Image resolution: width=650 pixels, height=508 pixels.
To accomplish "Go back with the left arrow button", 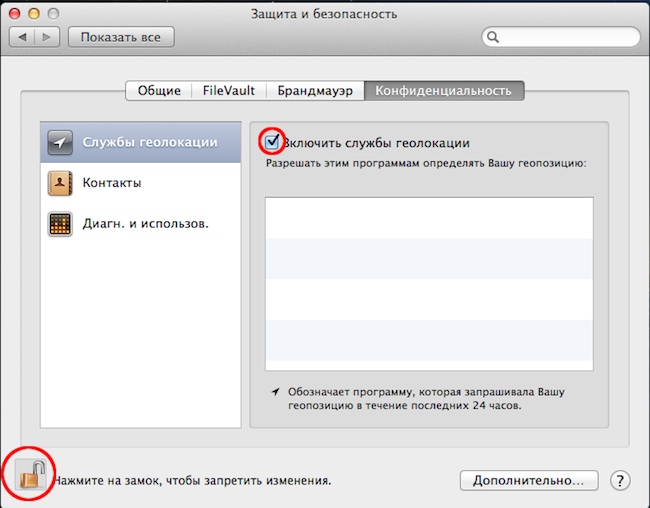I will (26, 37).
